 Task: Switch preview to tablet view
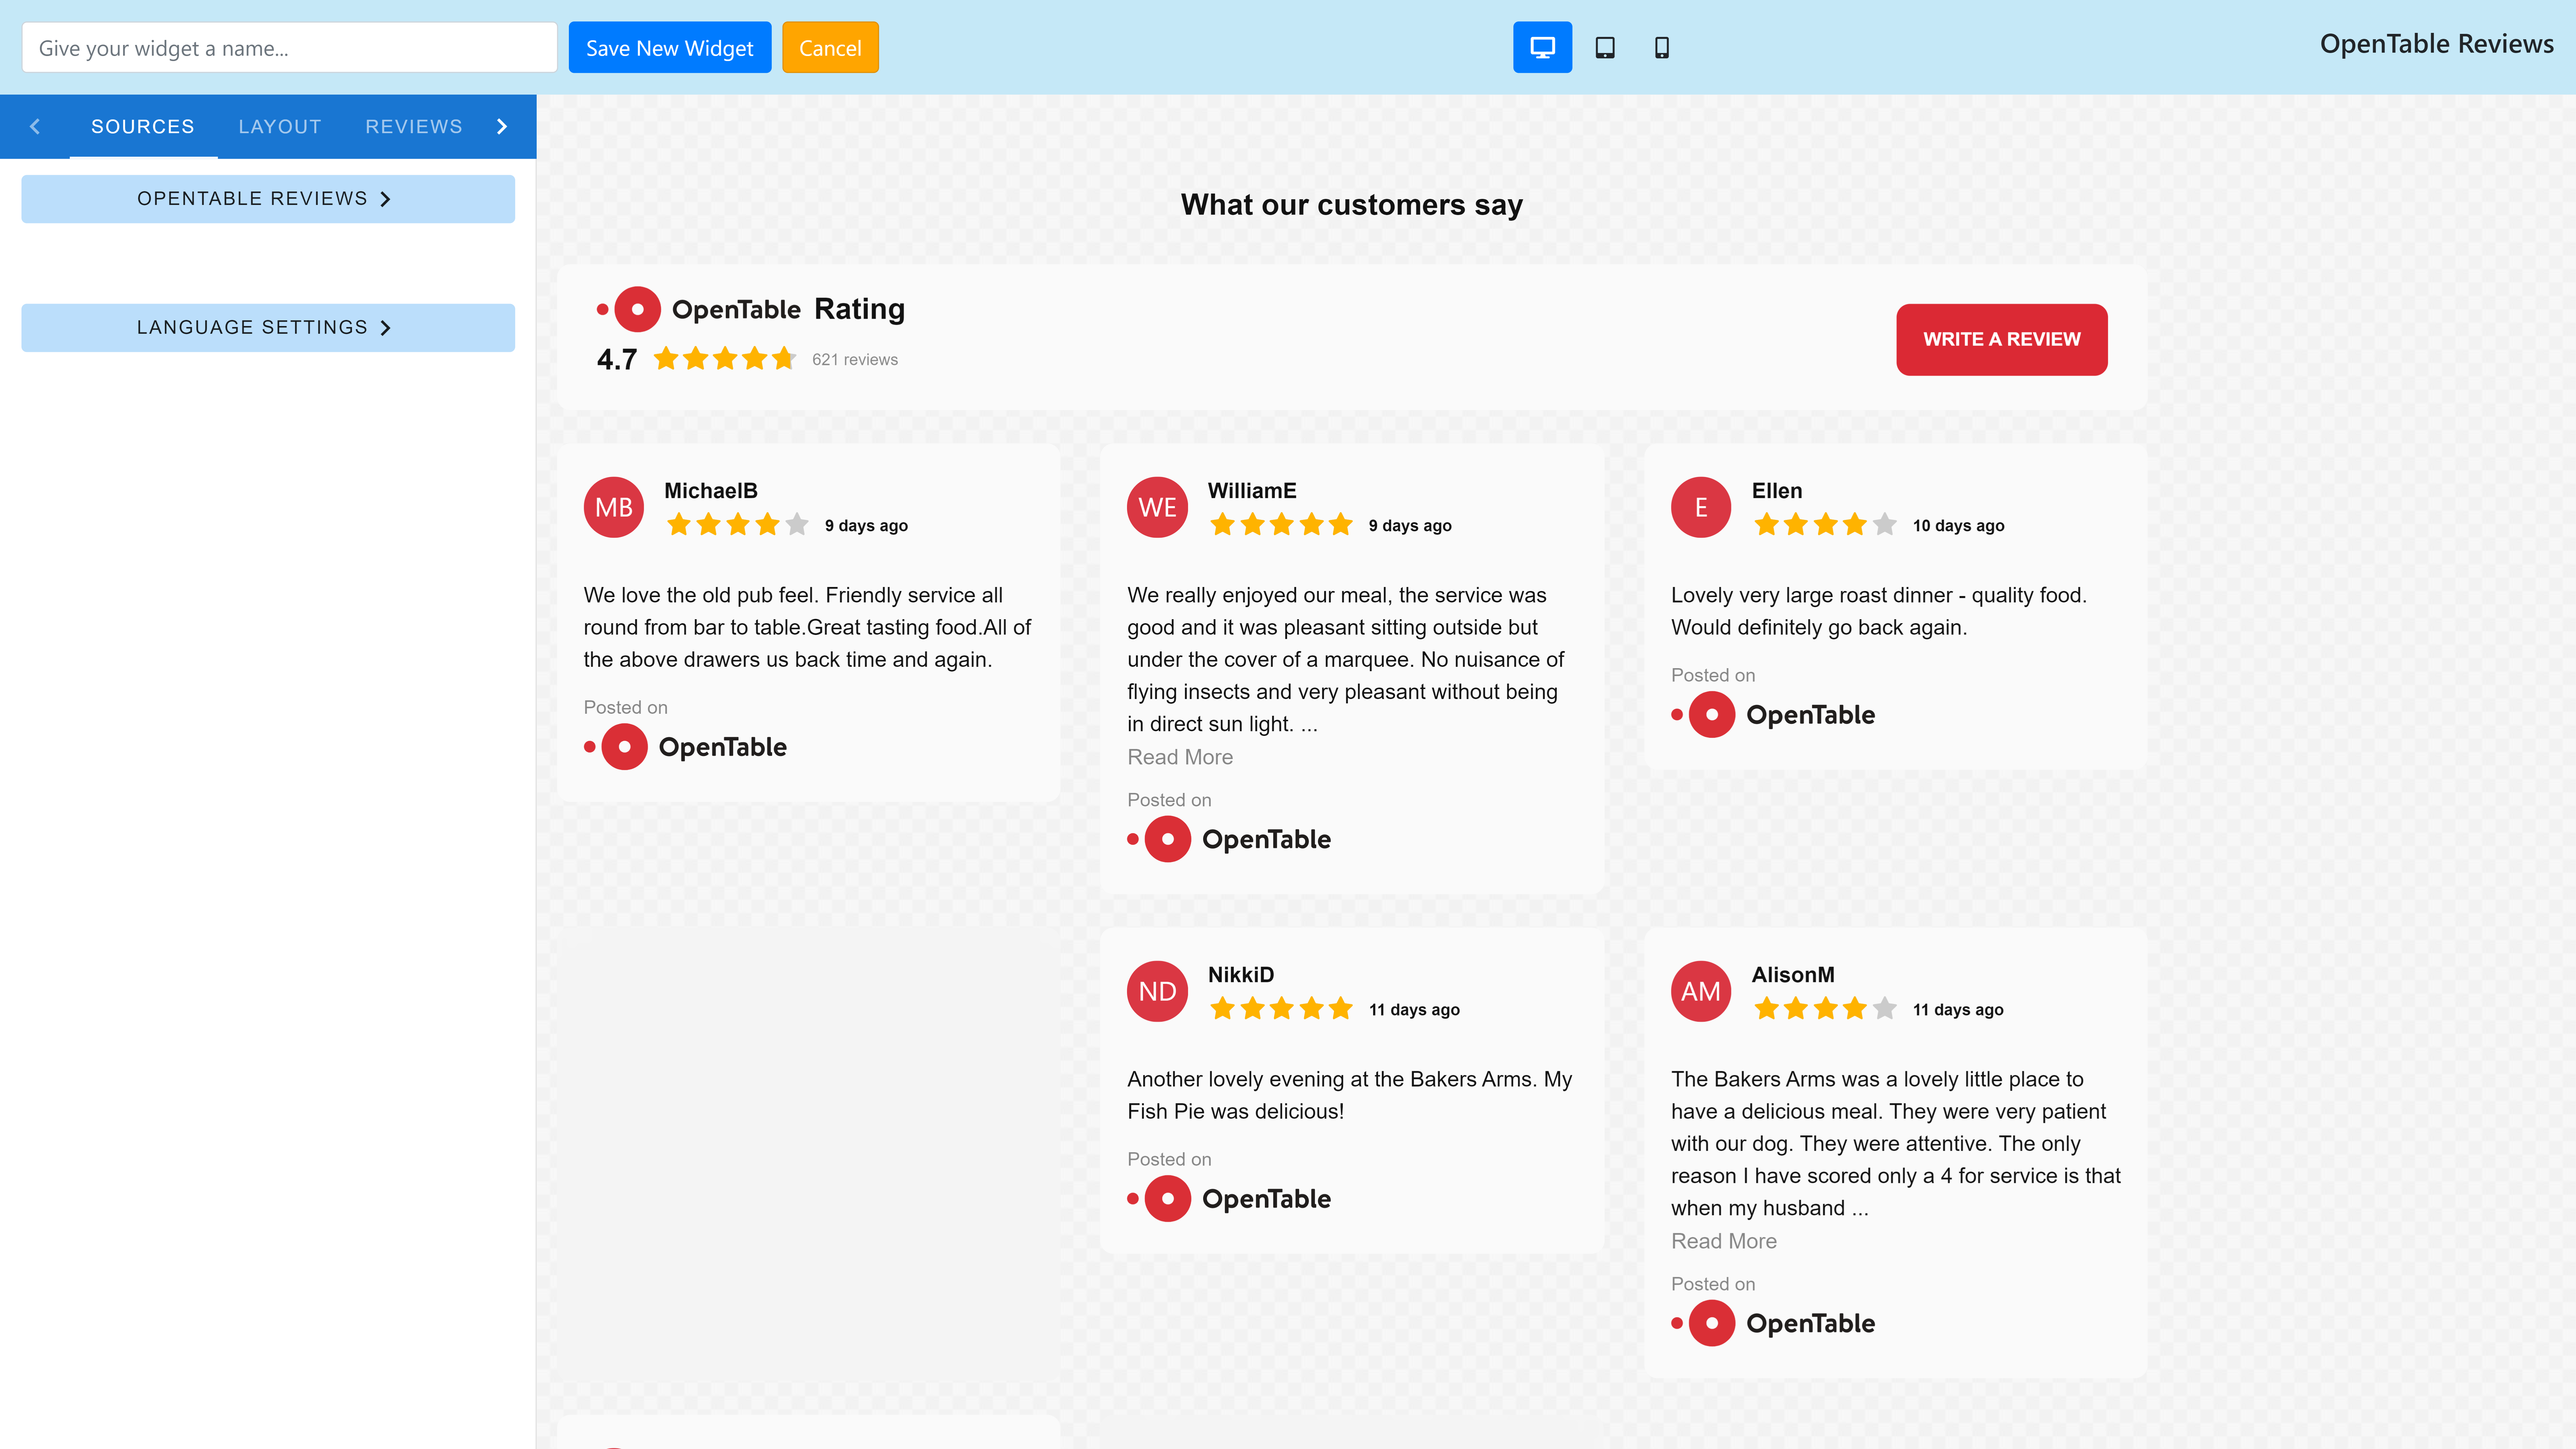click(1605, 47)
